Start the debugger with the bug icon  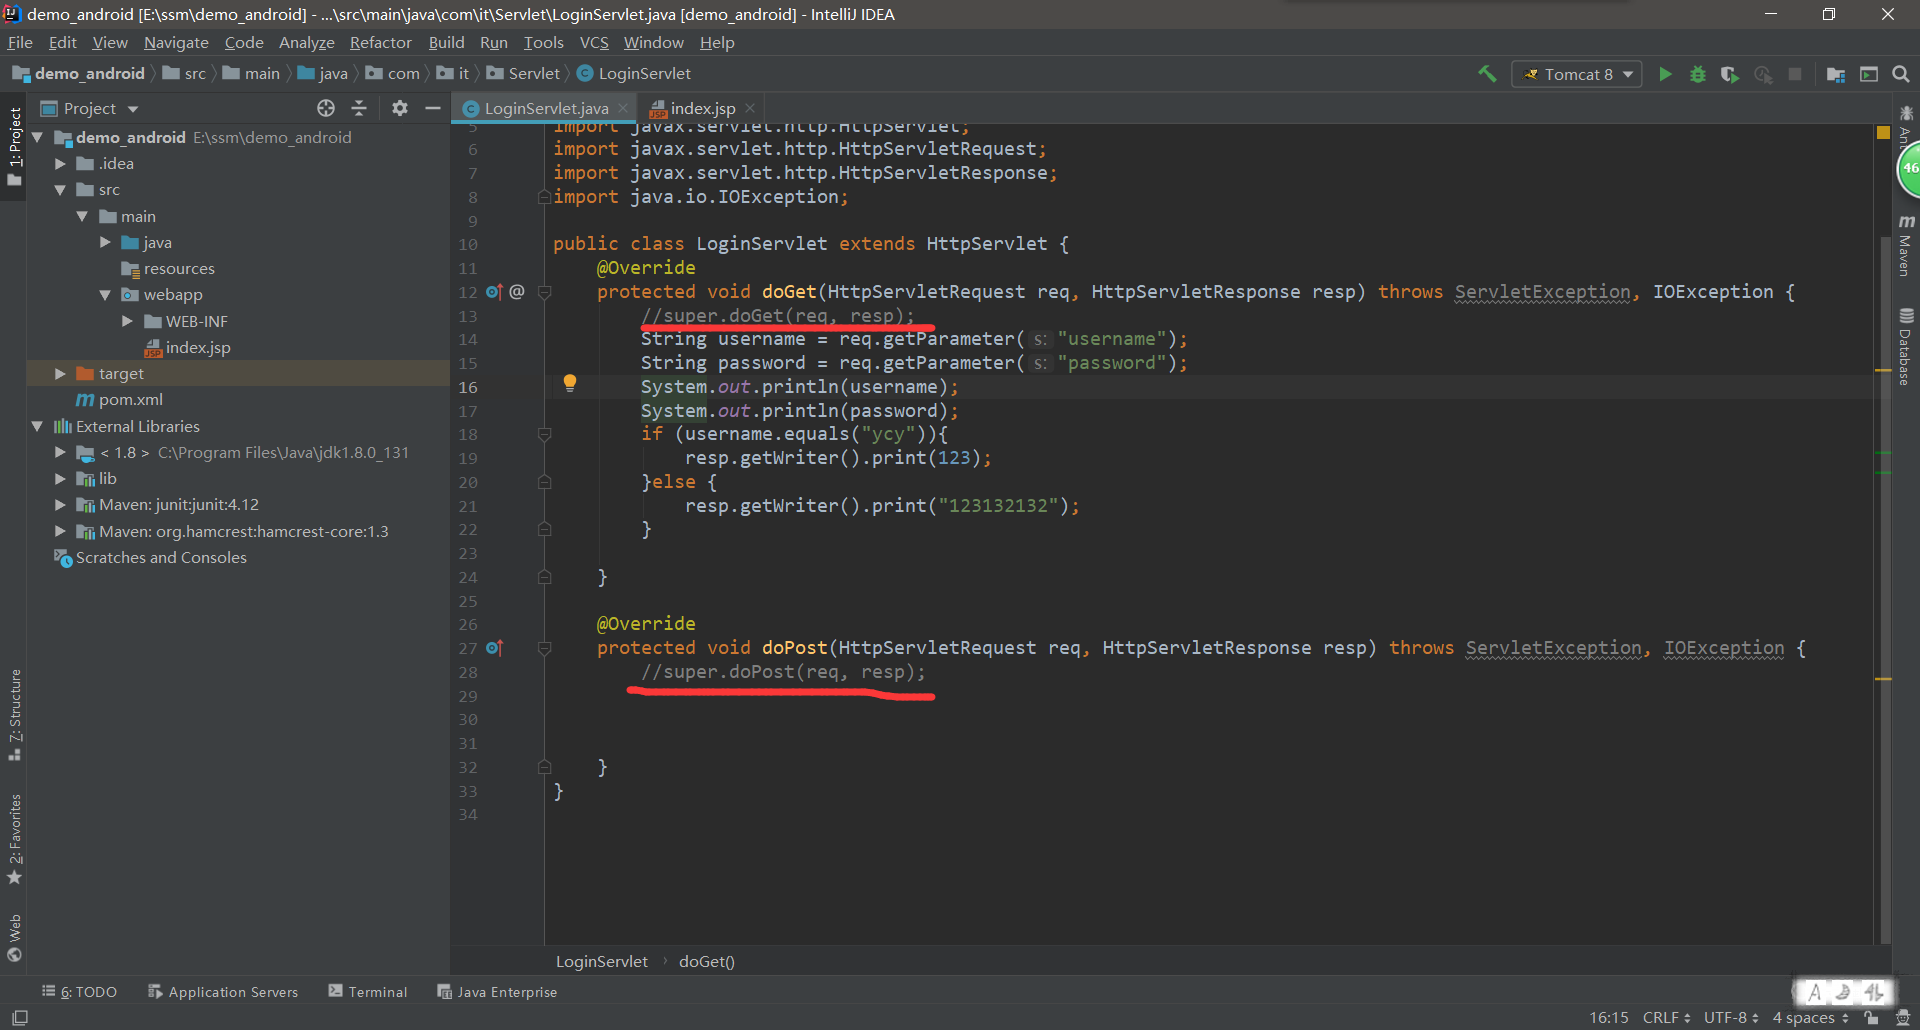[x=1697, y=74]
